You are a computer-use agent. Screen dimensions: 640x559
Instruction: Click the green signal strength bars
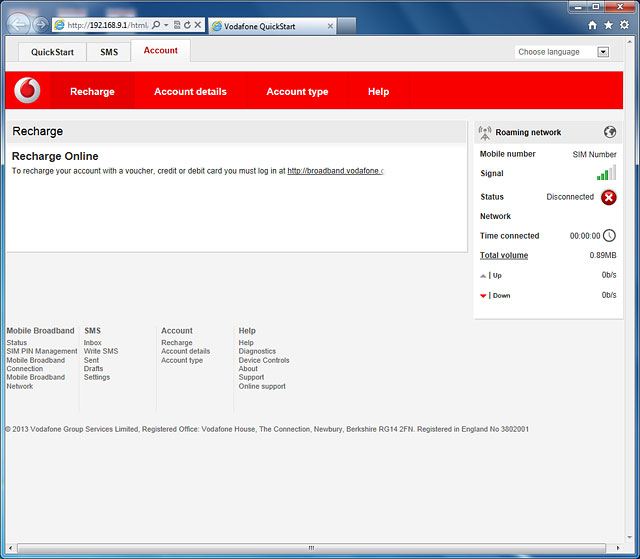click(607, 173)
